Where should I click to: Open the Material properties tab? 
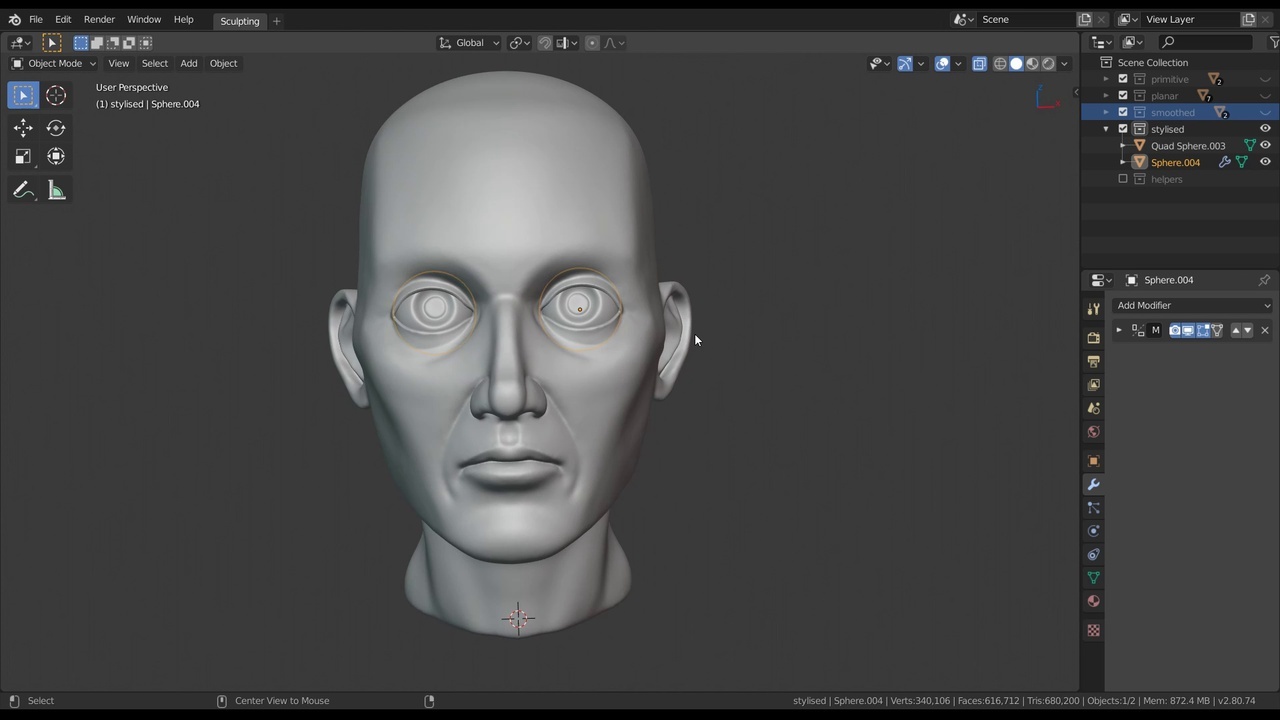(1093, 601)
